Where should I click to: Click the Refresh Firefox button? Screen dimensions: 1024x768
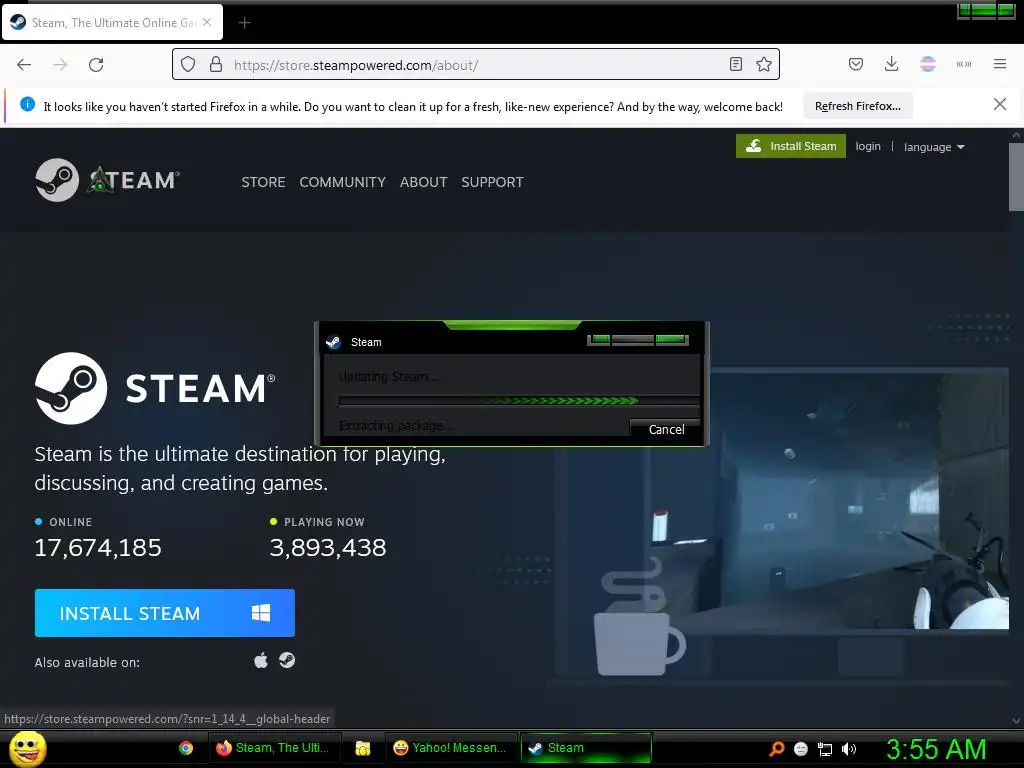(x=857, y=106)
